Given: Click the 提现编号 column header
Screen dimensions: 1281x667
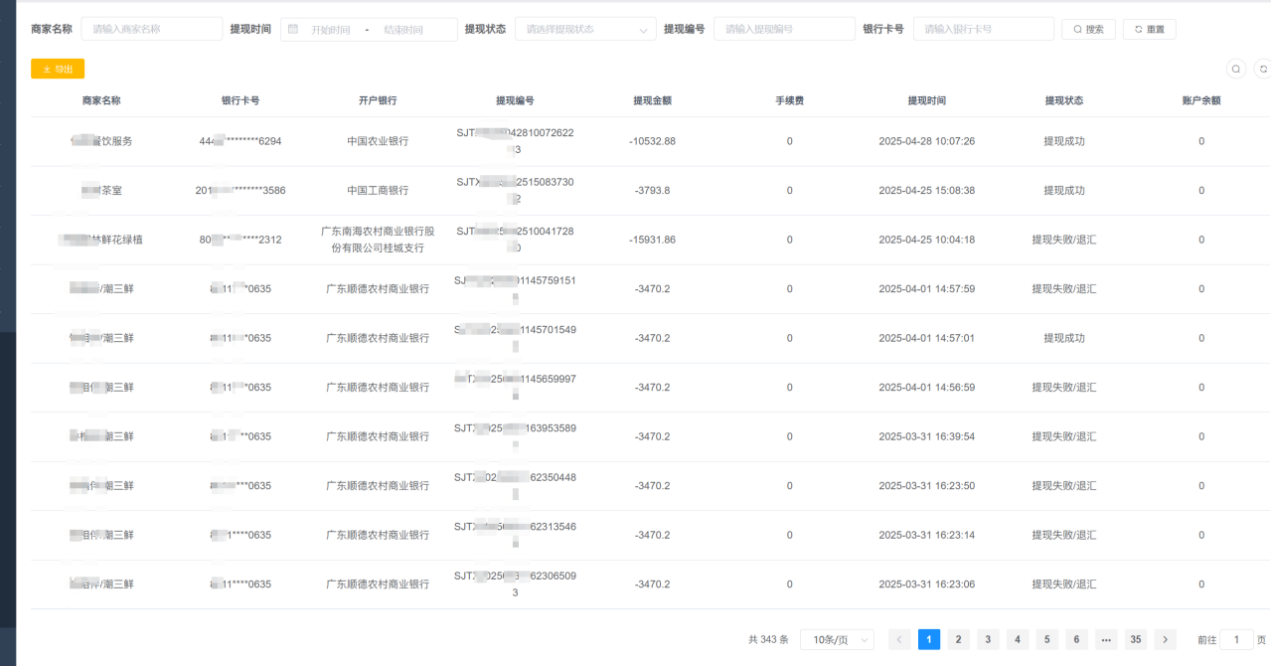Looking at the screenshot, I should (515, 101).
